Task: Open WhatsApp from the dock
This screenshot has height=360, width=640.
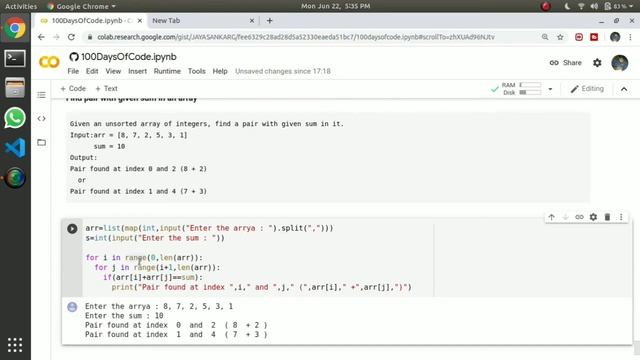Action: coord(15,118)
